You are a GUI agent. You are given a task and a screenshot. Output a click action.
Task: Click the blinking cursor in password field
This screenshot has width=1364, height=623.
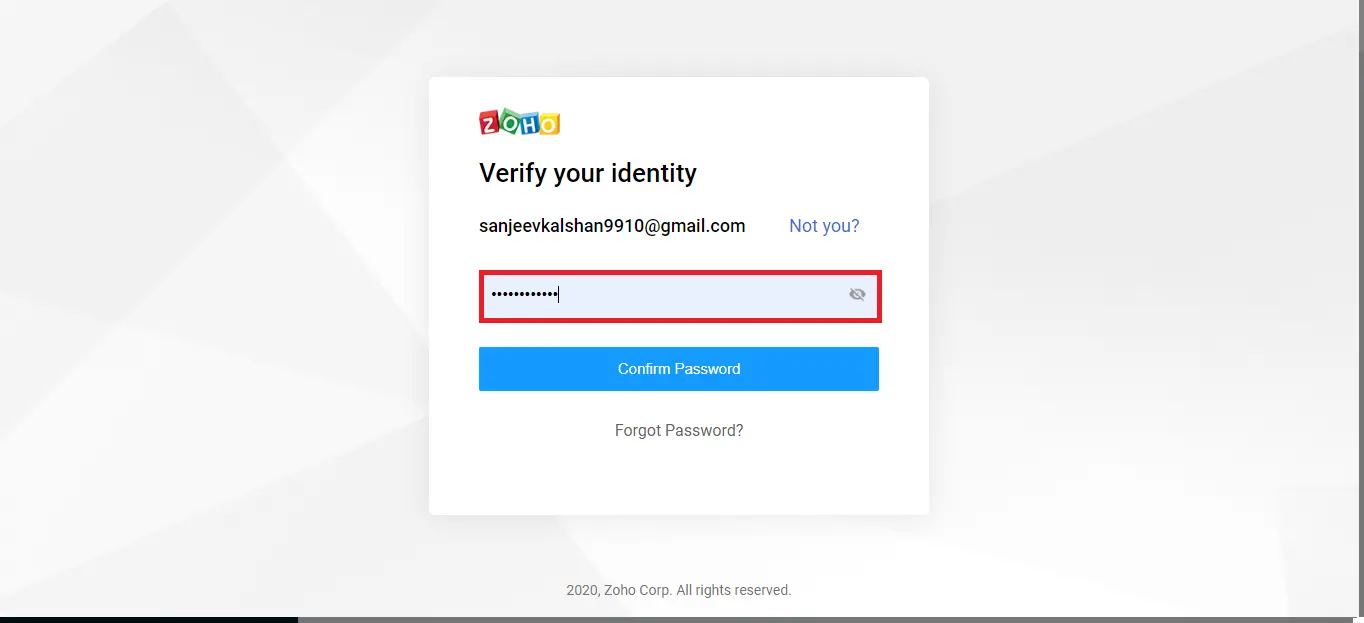coord(558,294)
